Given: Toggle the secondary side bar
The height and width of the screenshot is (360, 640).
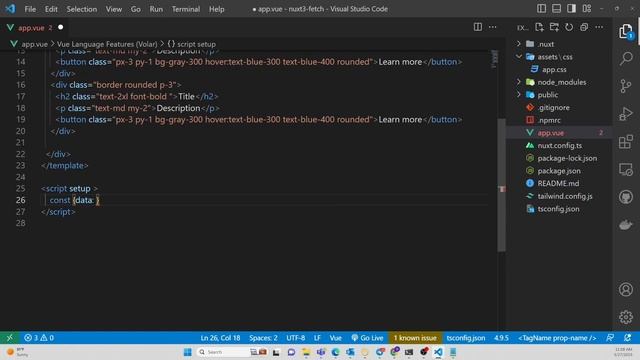Looking at the screenshot, I should tap(571, 9).
